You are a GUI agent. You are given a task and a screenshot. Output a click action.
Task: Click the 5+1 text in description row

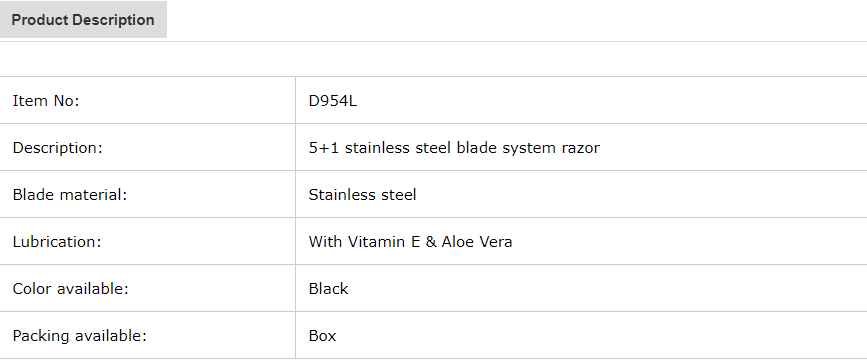click(x=324, y=148)
